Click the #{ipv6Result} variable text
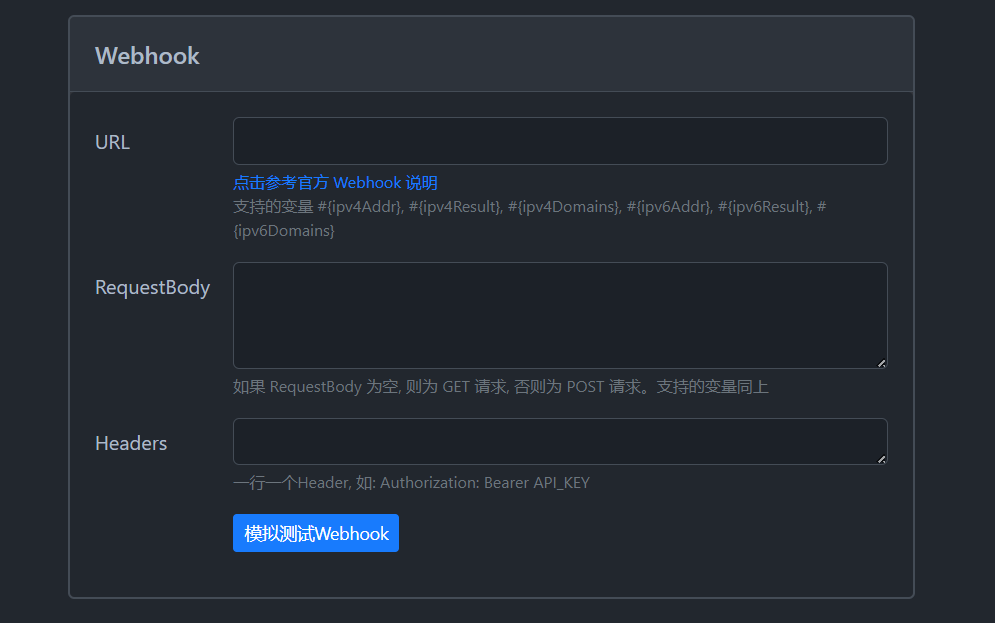Image resolution: width=995 pixels, height=623 pixels. (763, 207)
